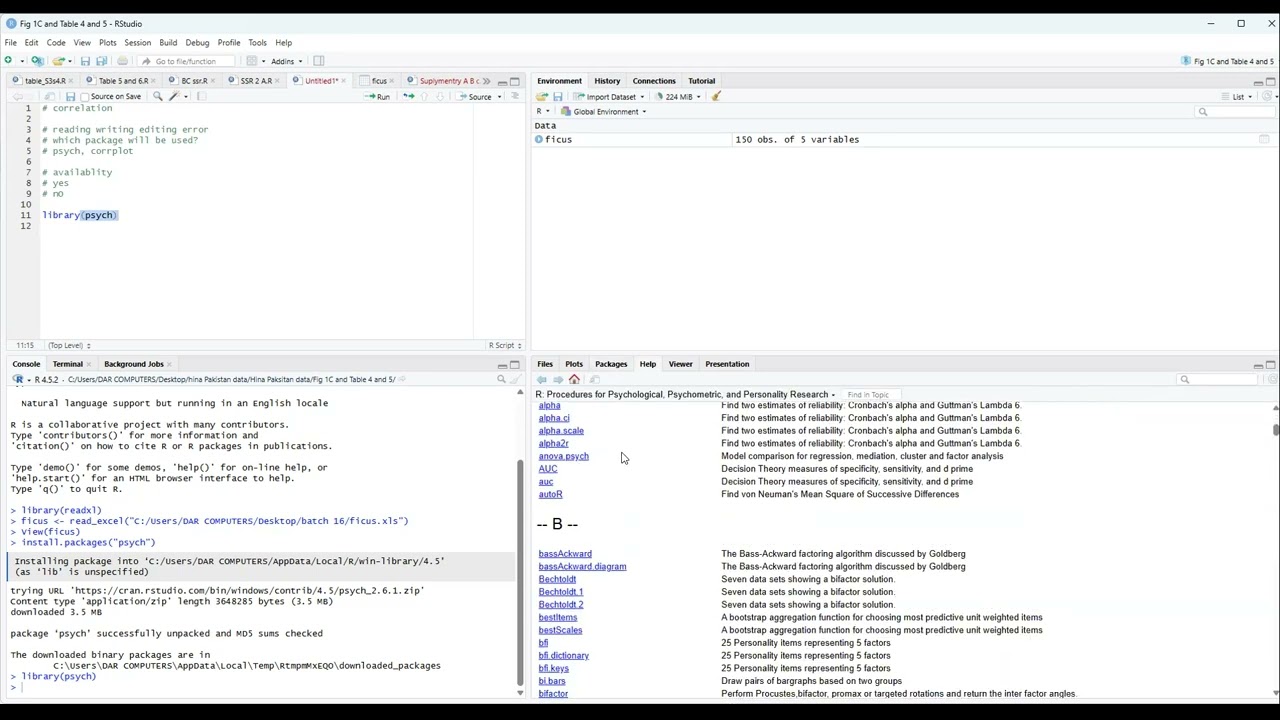The image size is (1280, 720).
Task: Open the Profile menu
Action: (x=229, y=43)
